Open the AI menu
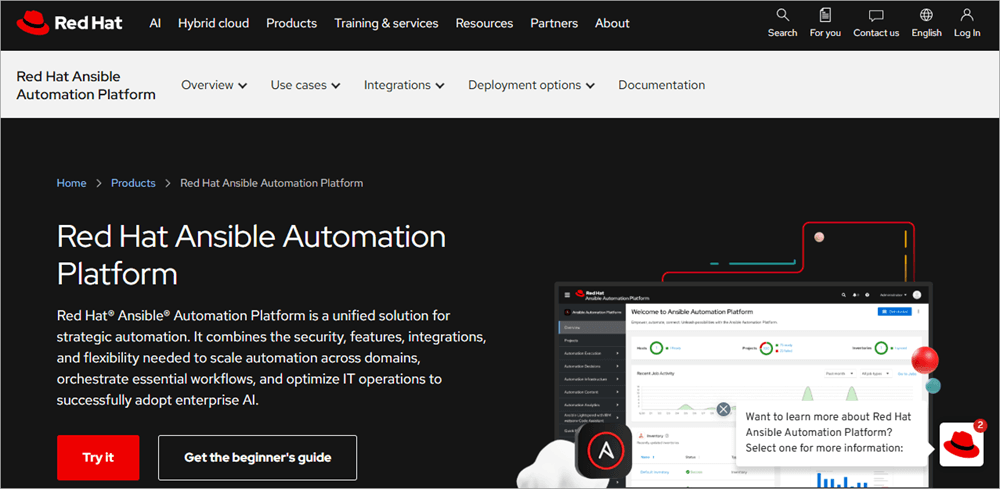This screenshot has height=490, width=1000. (154, 24)
